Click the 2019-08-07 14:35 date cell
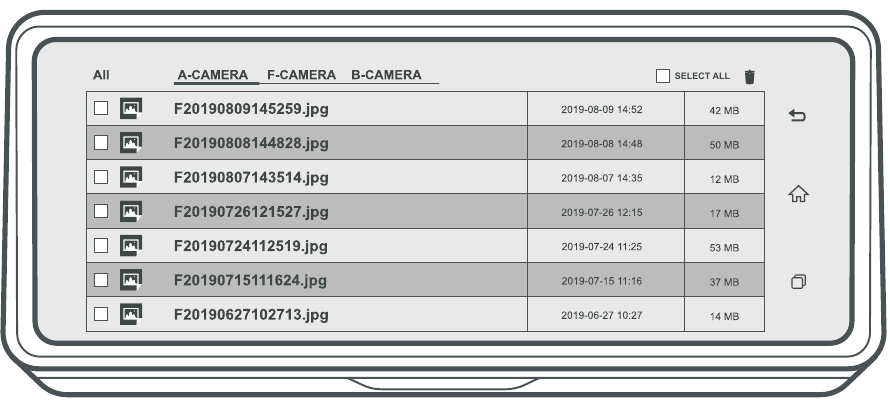This screenshot has width=890, height=402. click(602, 178)
